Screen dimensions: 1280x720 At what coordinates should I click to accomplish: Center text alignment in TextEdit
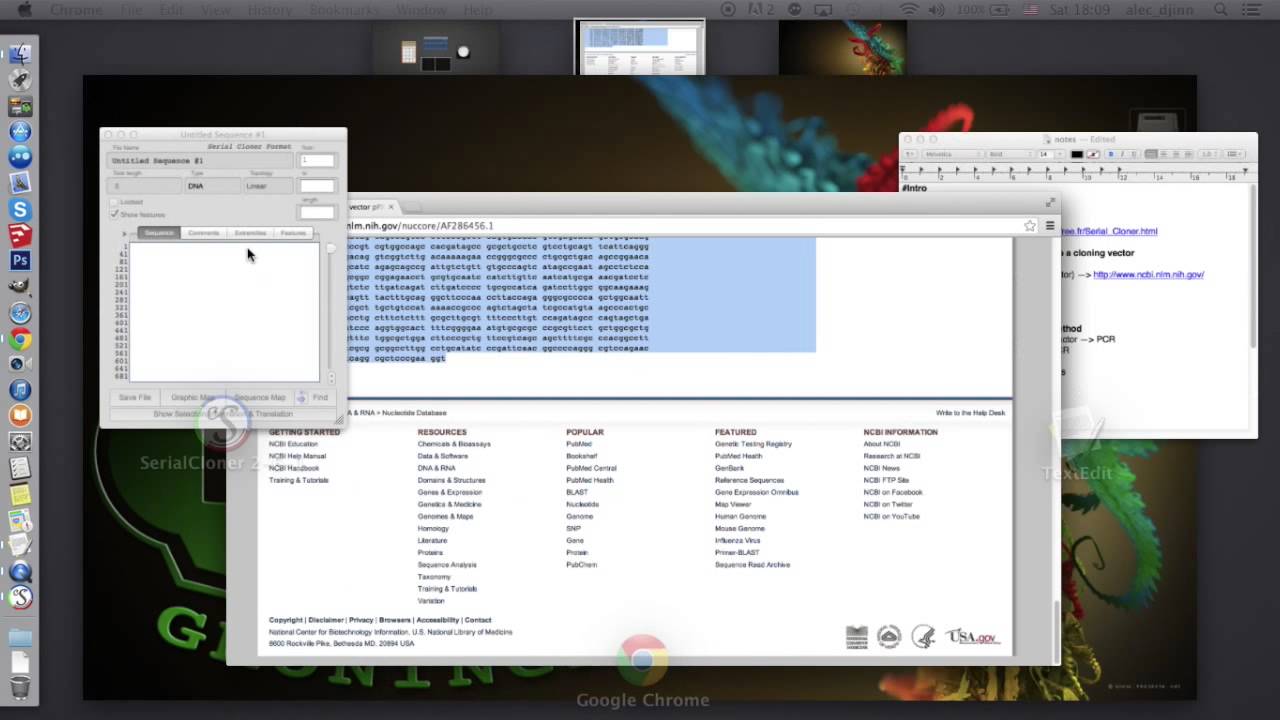point(1163,154)
